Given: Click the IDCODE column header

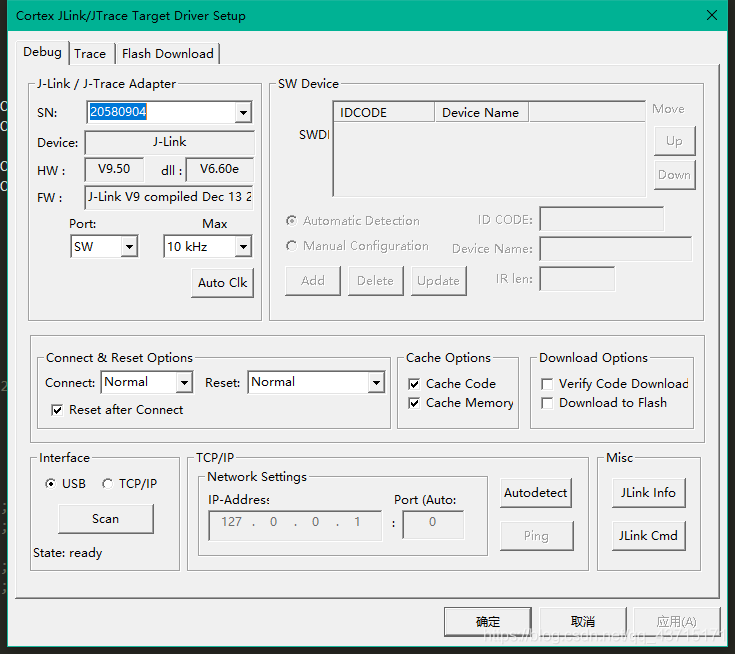Looking at the screenshot, I should pyautogui.click(x=384, y=113).
